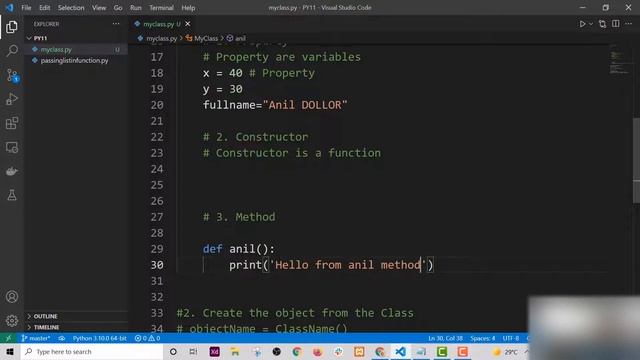This screenshot has height=360, width=640.
Task: Open the Terminal menu
Action: pos(161,8)
